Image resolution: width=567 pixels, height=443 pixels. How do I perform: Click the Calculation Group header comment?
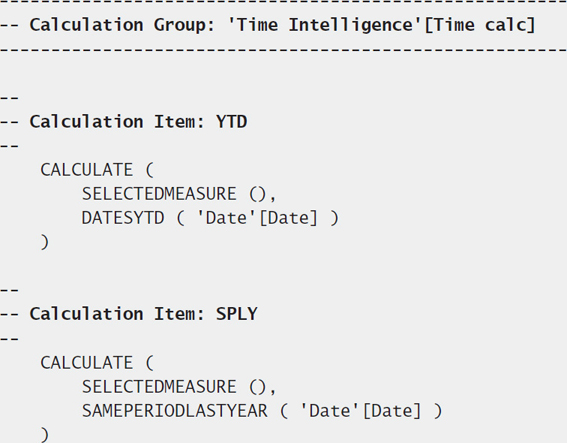268,25
